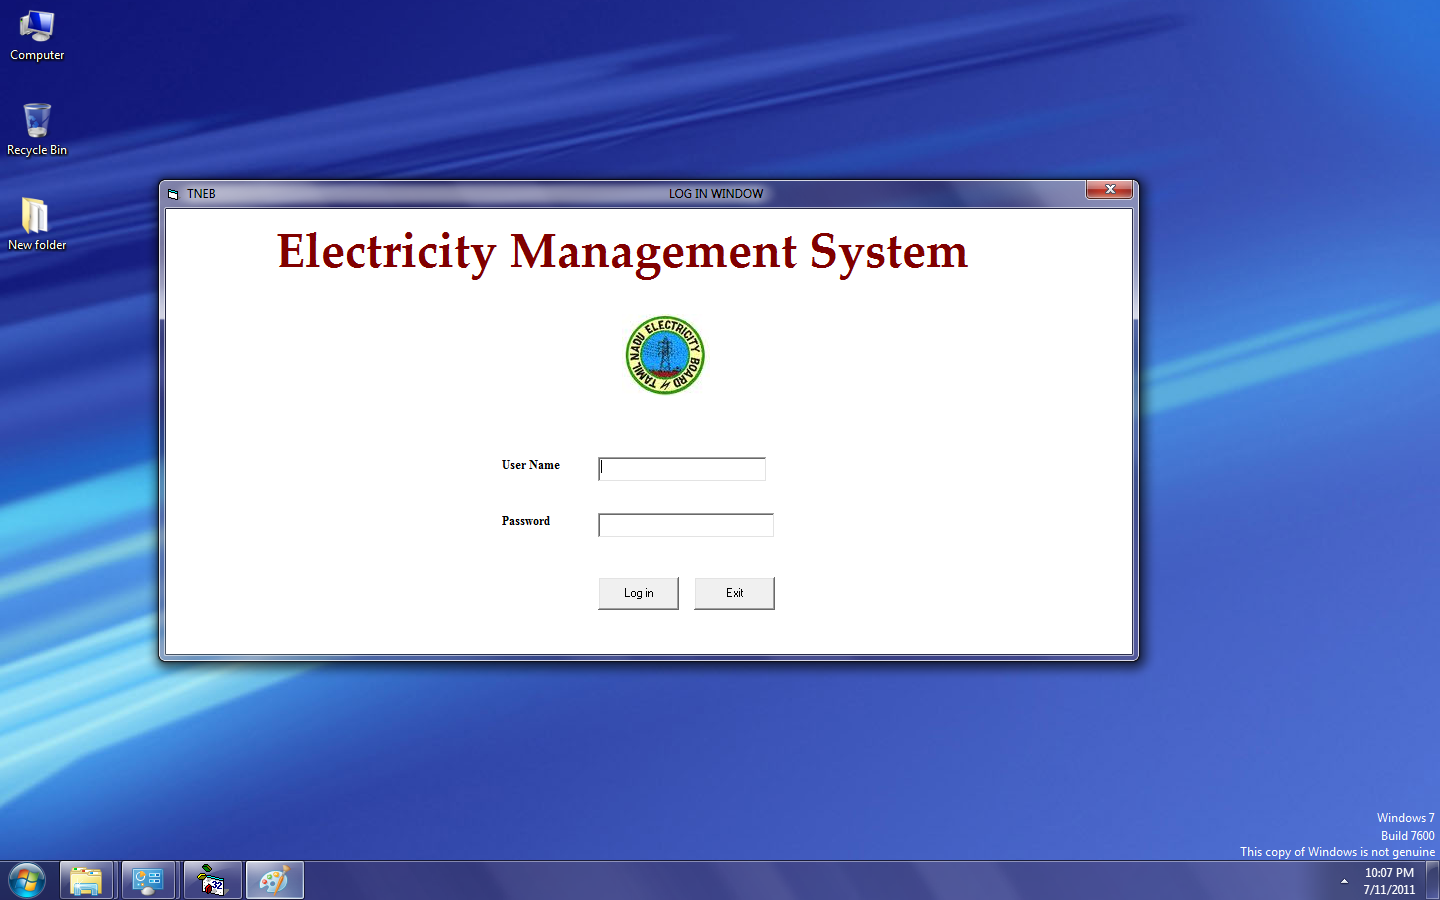This screenshot has height=900, width=1440.
Task: Click the Exit button
Action: tap(734, 593)
